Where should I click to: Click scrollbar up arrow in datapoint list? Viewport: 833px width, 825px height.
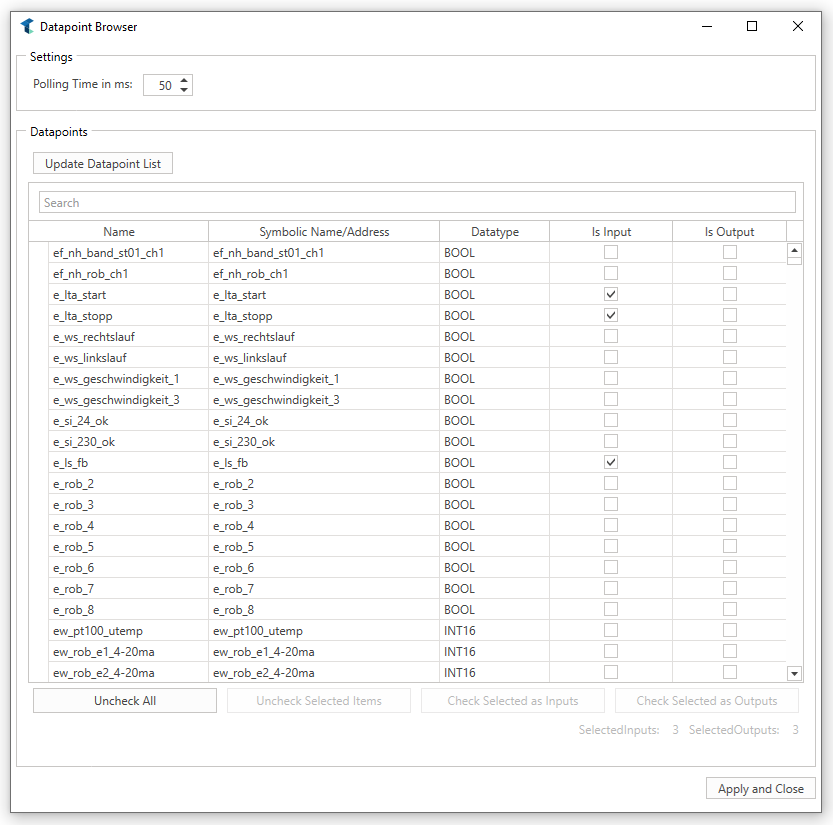click(x=794, y=250)
